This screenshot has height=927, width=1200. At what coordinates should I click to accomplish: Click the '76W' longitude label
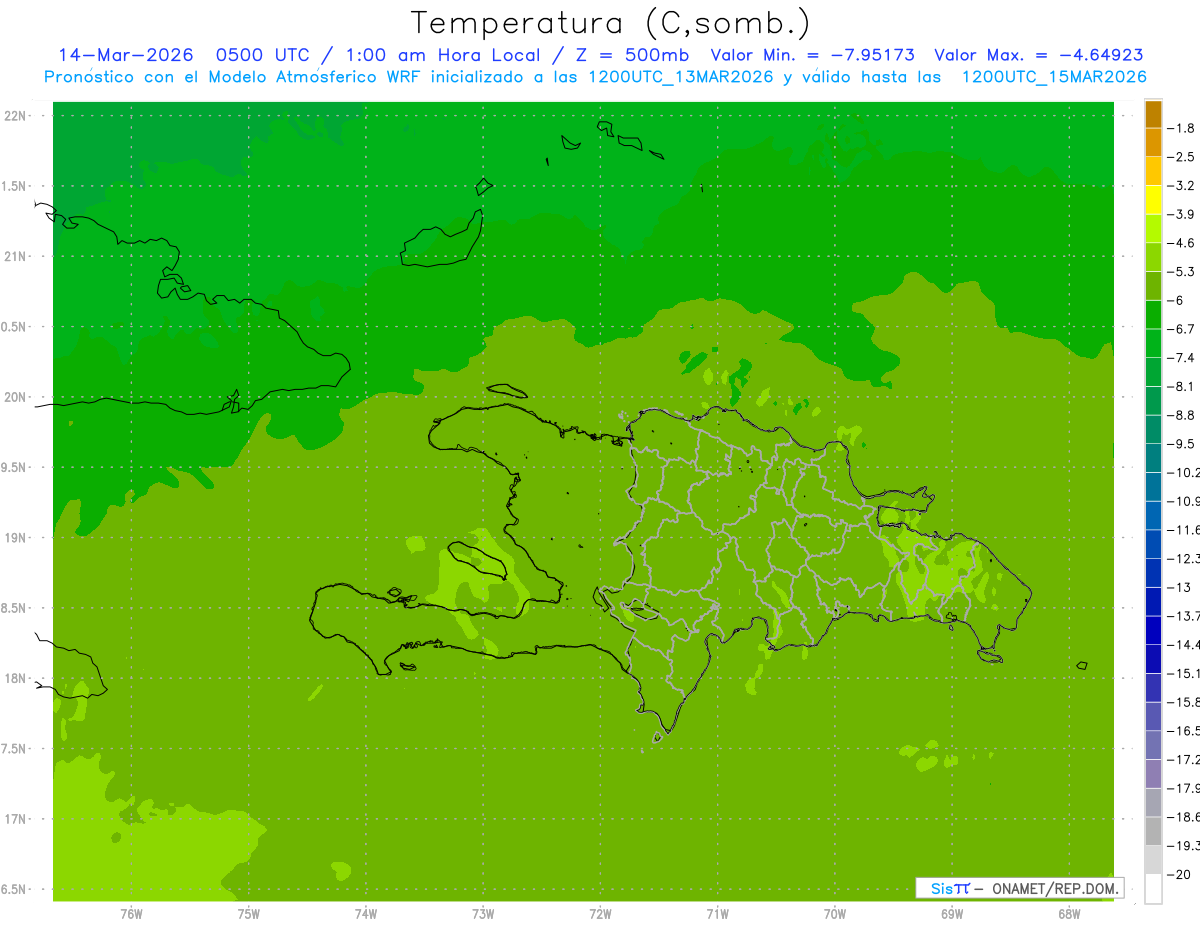tap(131, 914)
